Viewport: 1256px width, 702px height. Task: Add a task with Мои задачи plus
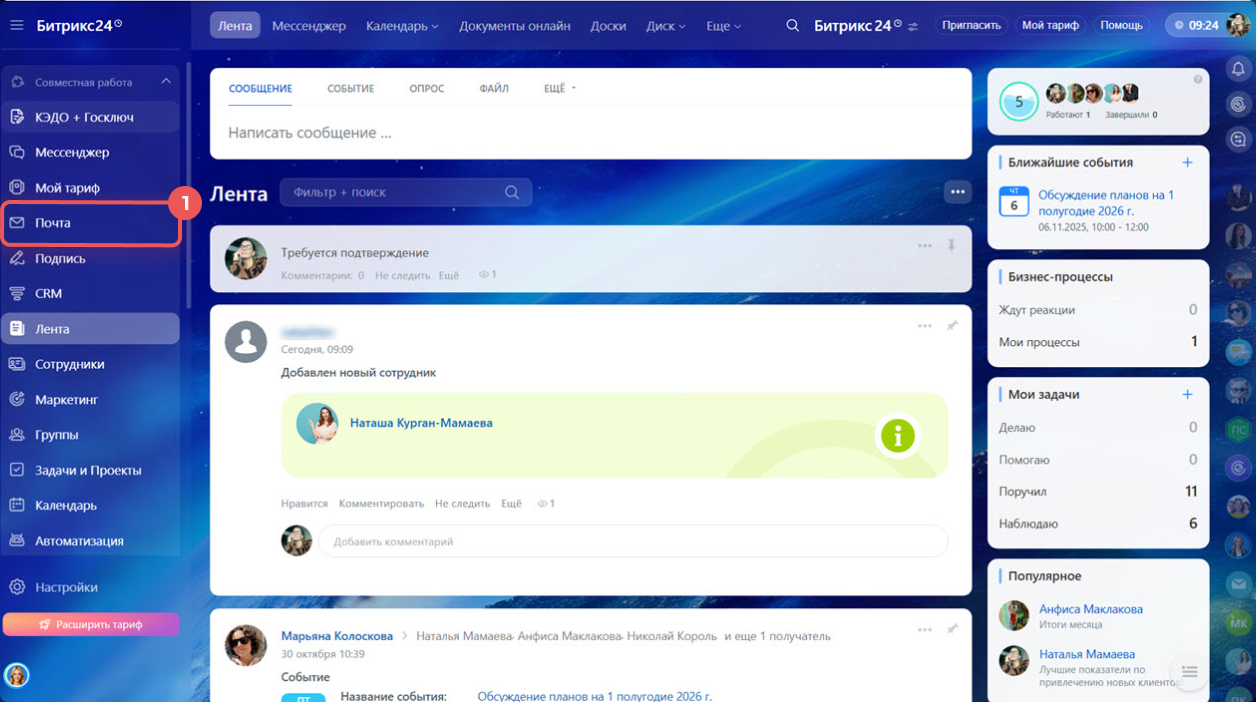1187,394
